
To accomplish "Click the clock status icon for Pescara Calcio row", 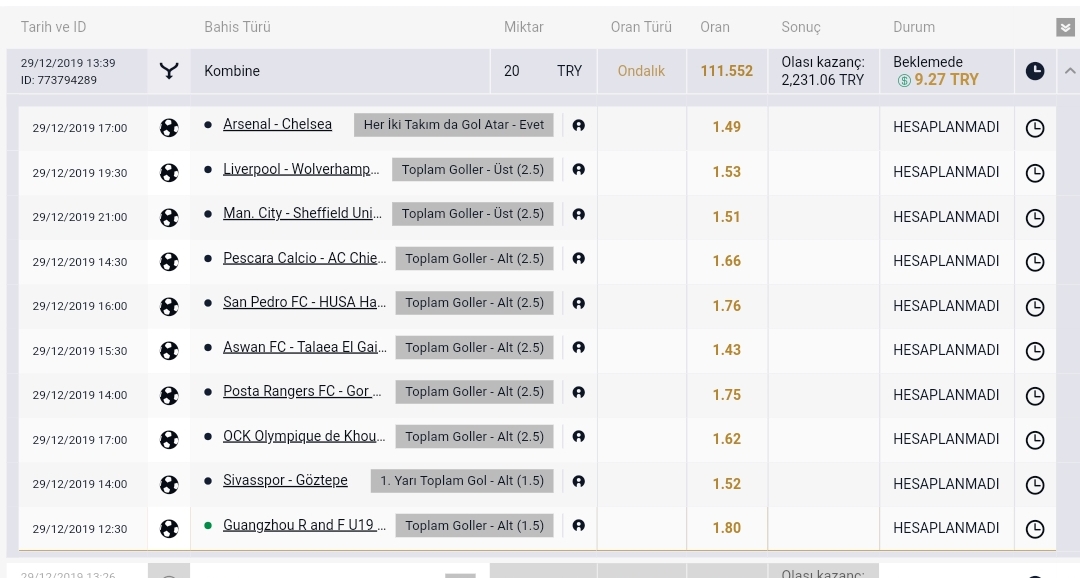I will tap(1035, 261).
